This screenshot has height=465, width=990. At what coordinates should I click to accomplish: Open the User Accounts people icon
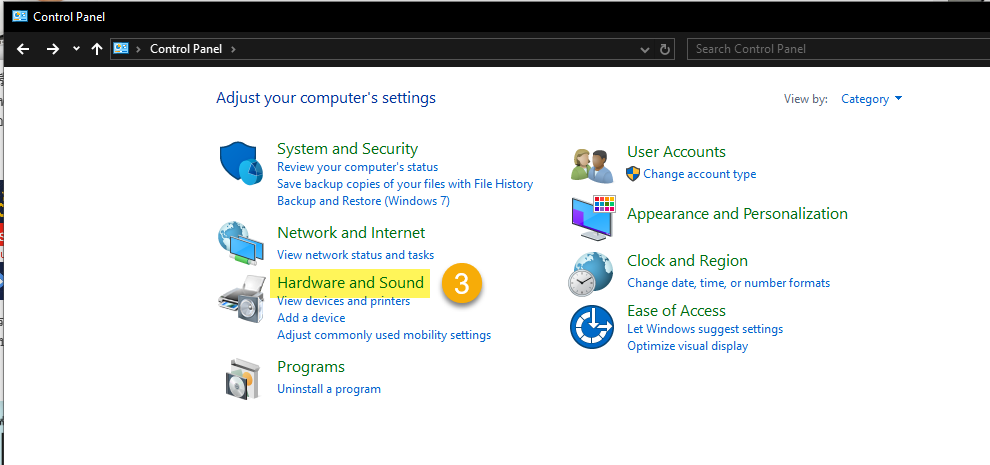click(592, 166)
